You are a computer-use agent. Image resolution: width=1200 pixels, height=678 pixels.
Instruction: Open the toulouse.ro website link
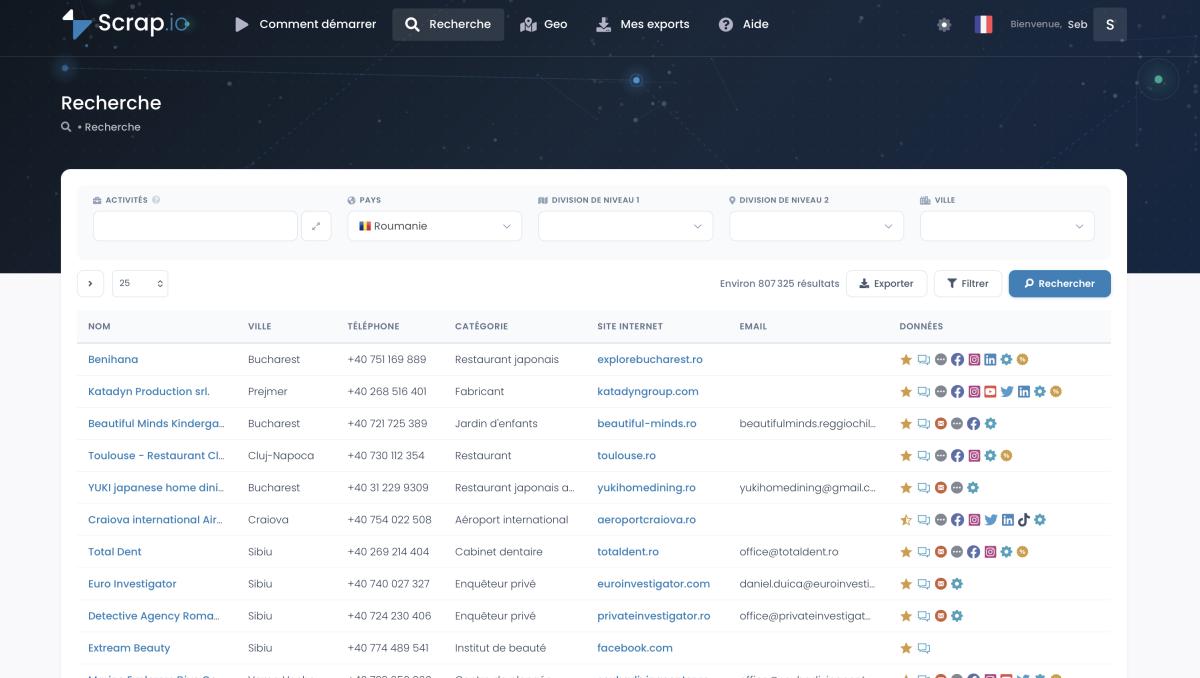click(x=626, y=456)
